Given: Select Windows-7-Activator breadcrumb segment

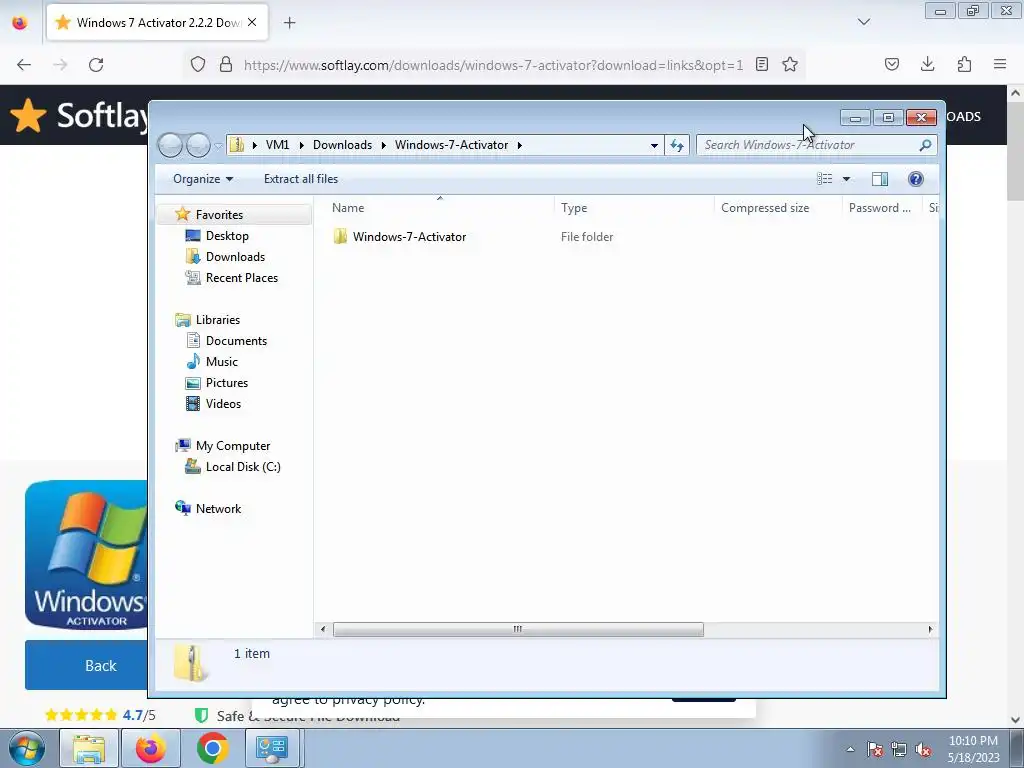Looking at the screenshot, I should click(x=451, y=145).
